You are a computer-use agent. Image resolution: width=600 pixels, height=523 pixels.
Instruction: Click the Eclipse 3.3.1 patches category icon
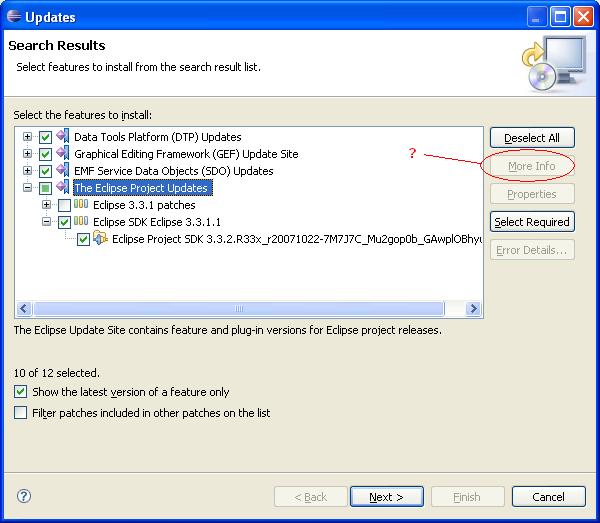pos(81,204)
